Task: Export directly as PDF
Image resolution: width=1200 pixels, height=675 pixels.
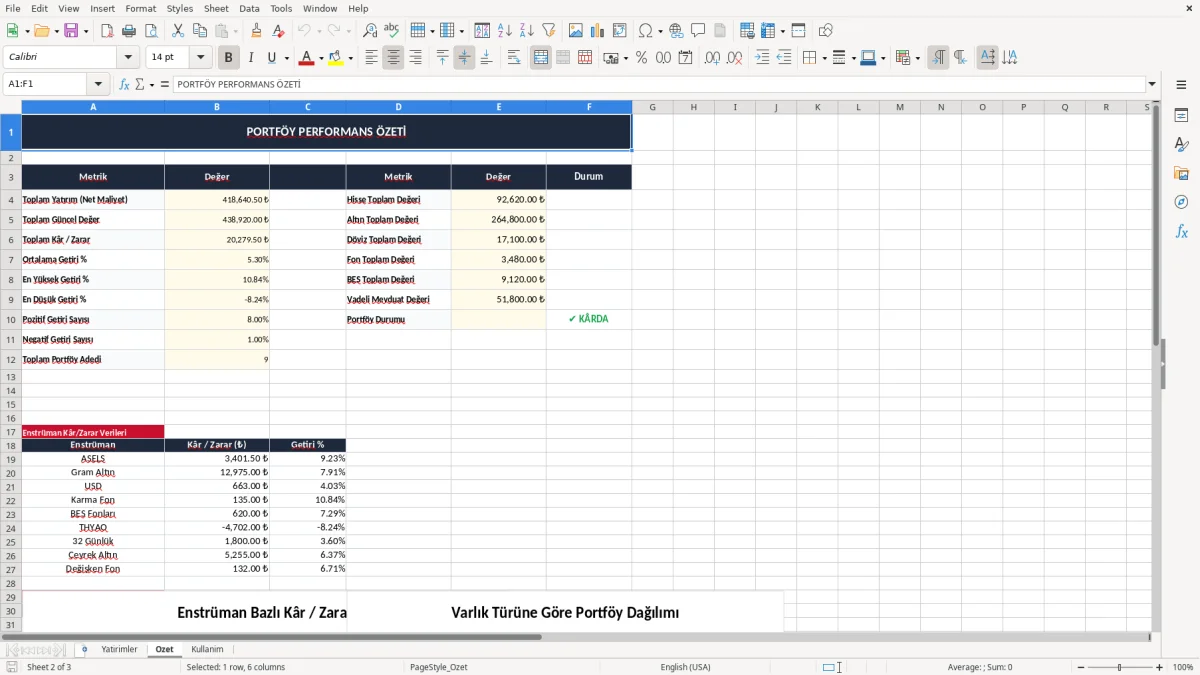Action: click(x=107, y=31)
